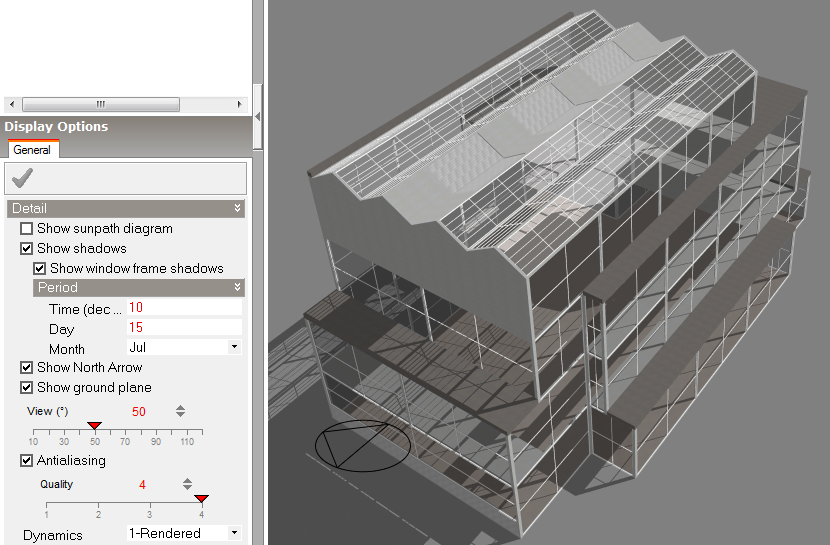The width and height of the screenshot is (830, 545).
Task: Uncheck Show shadows option
Action: point(27,249)
